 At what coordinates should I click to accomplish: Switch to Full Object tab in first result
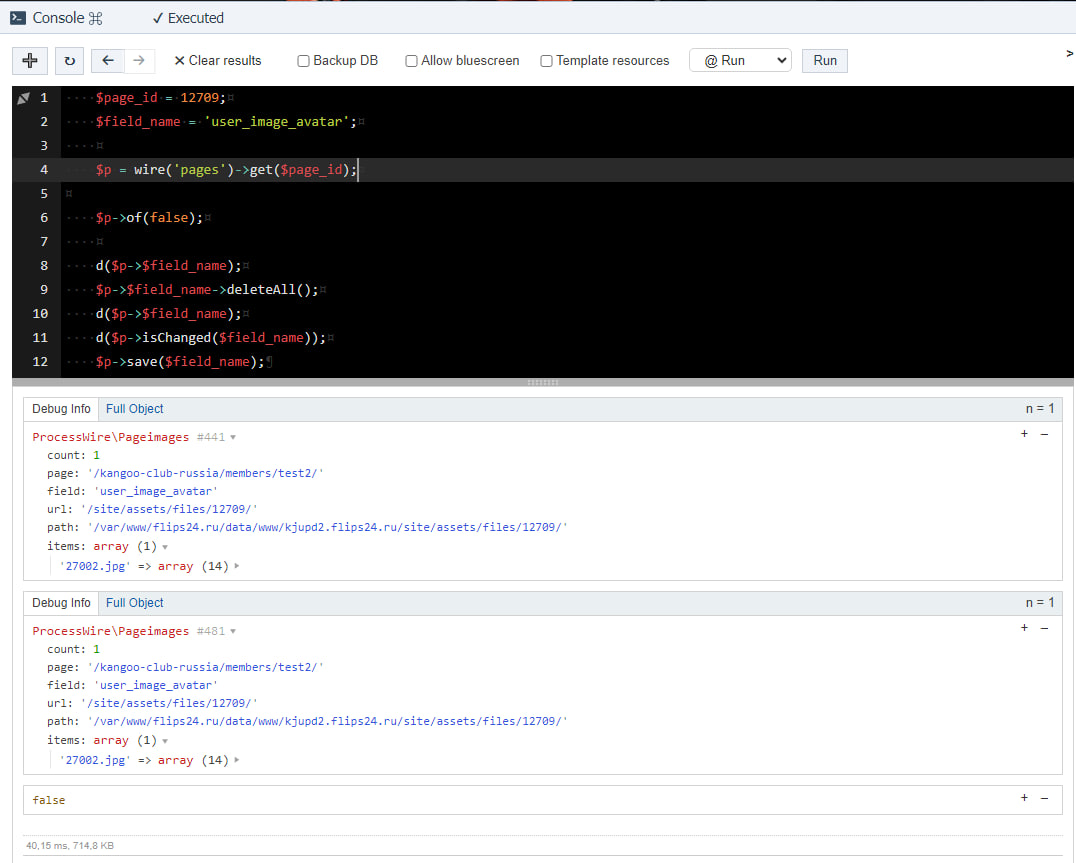click(134, 409)
